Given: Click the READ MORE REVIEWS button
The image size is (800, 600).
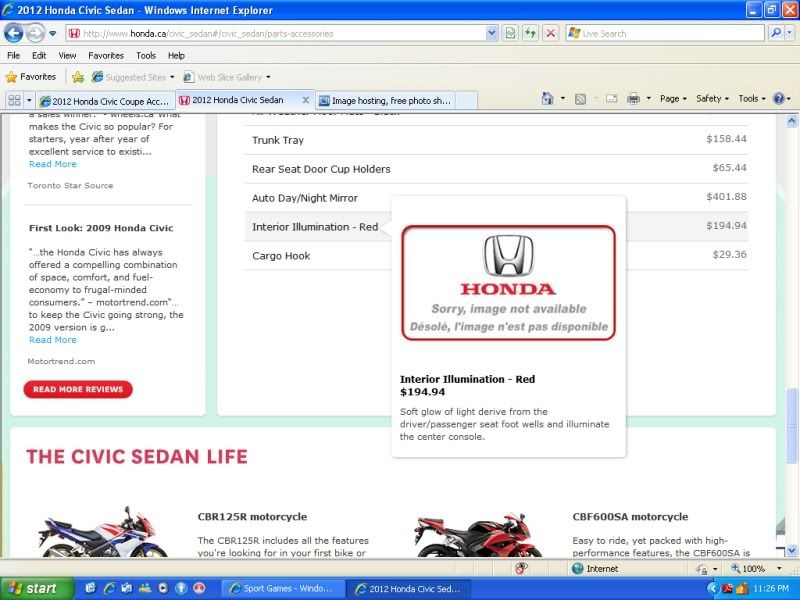Looking at the screenshot, I should (78, 389).
